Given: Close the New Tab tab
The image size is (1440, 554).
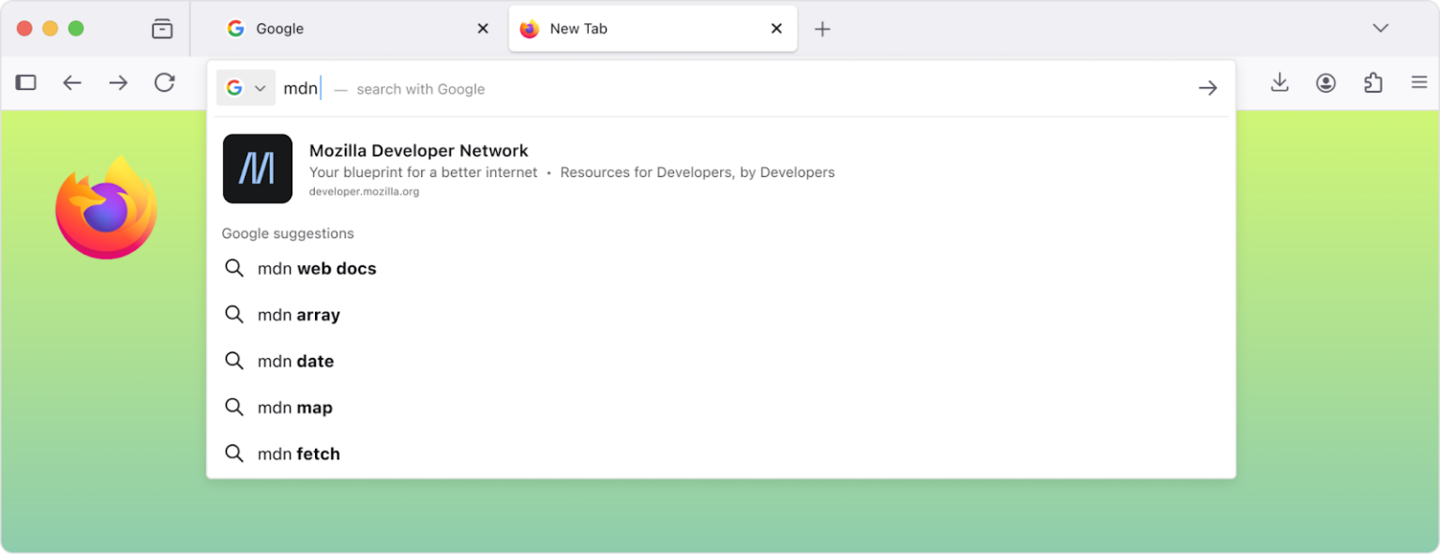Looking at the screenshot, I should (x=776, y=29).
